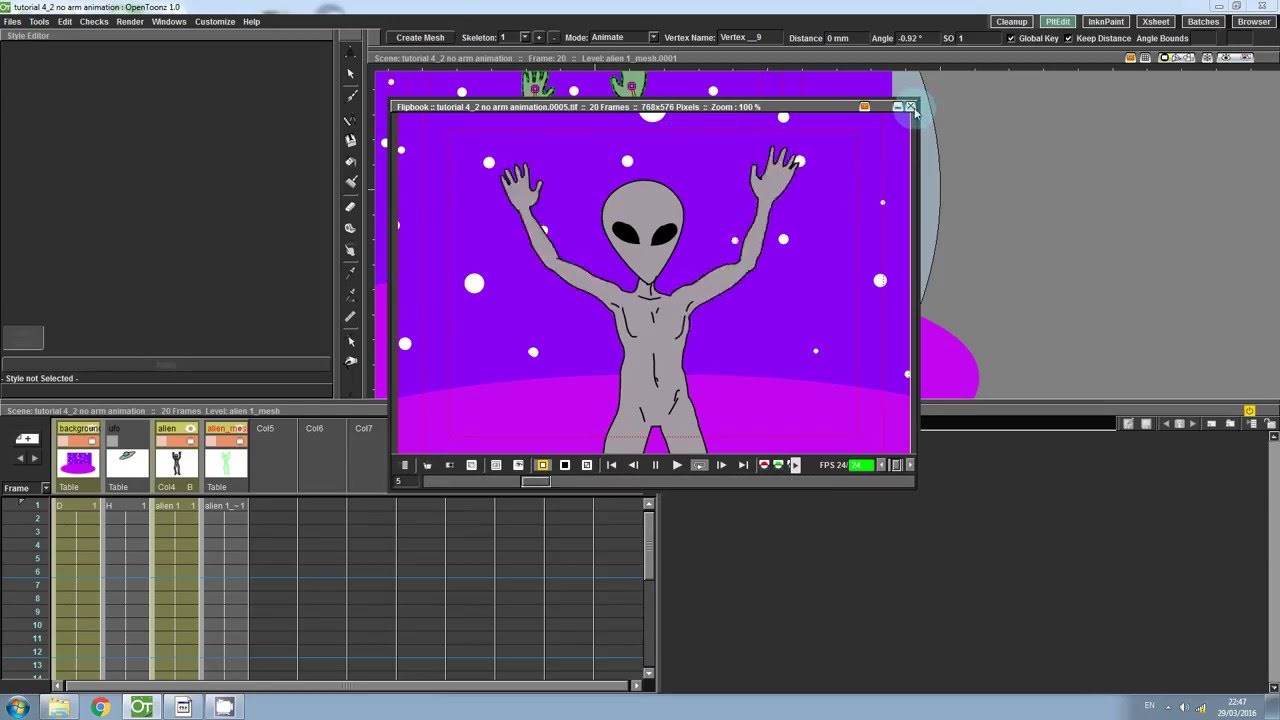Click the Vertex Name field
This screenshot has width=1280, height=720.
(750, 38)
